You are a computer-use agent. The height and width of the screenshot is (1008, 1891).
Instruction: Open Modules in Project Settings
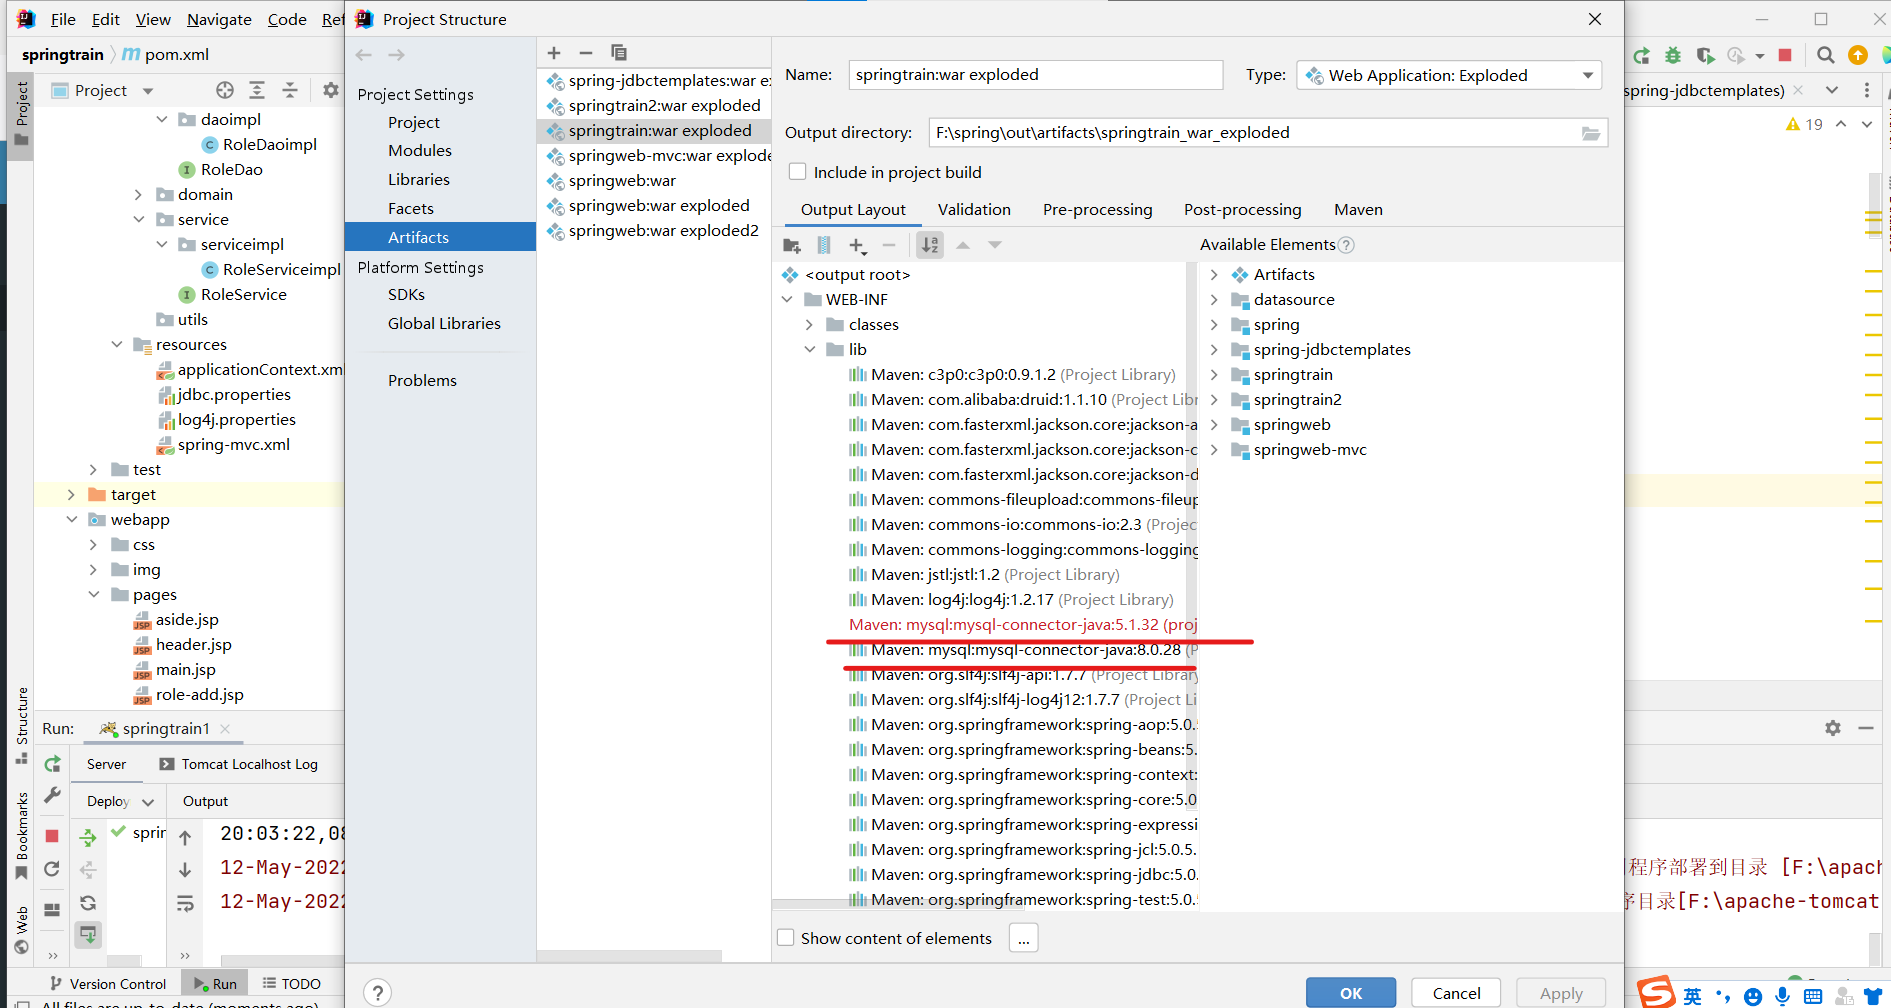click(x=420, y=151)
